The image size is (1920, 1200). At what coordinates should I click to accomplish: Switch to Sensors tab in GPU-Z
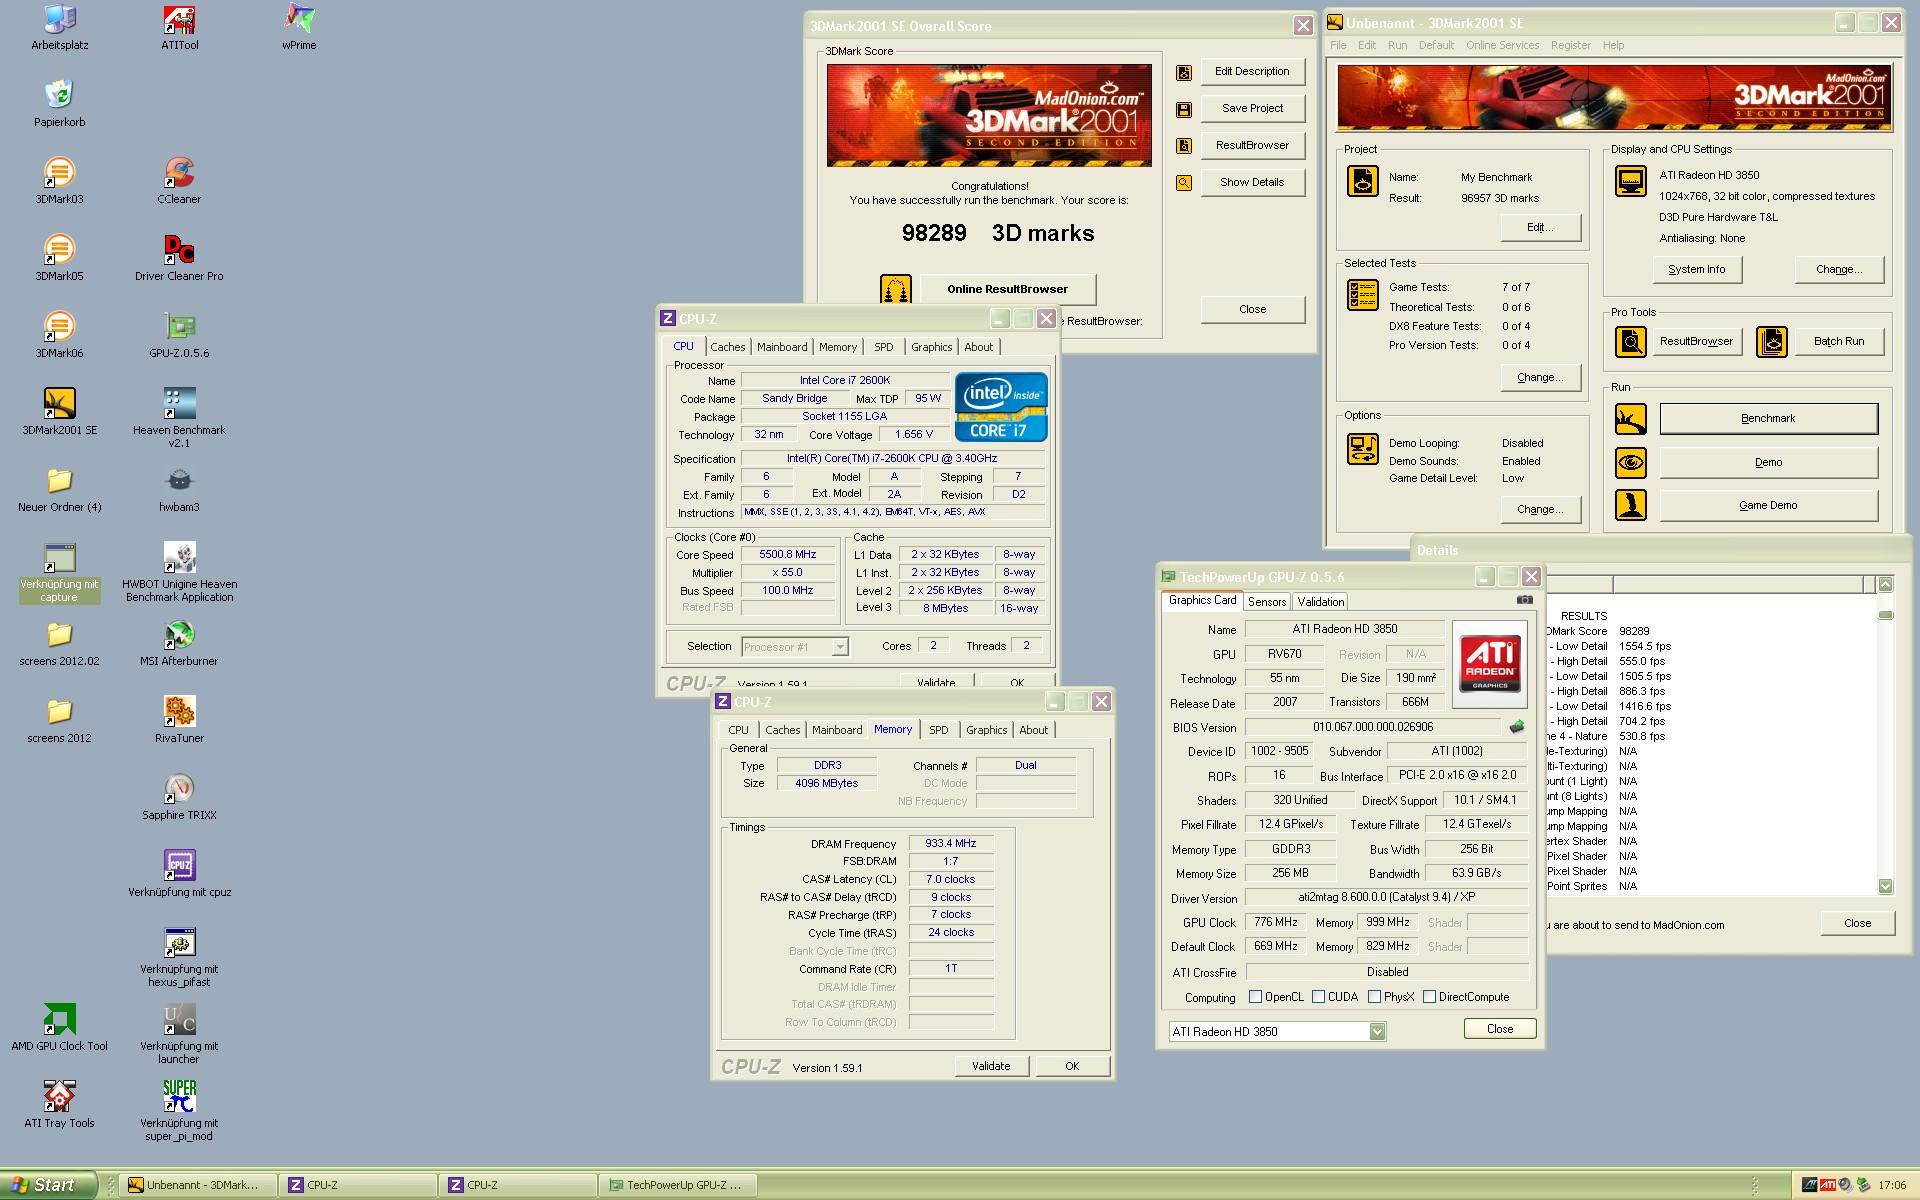click(x=1267, y=602)
